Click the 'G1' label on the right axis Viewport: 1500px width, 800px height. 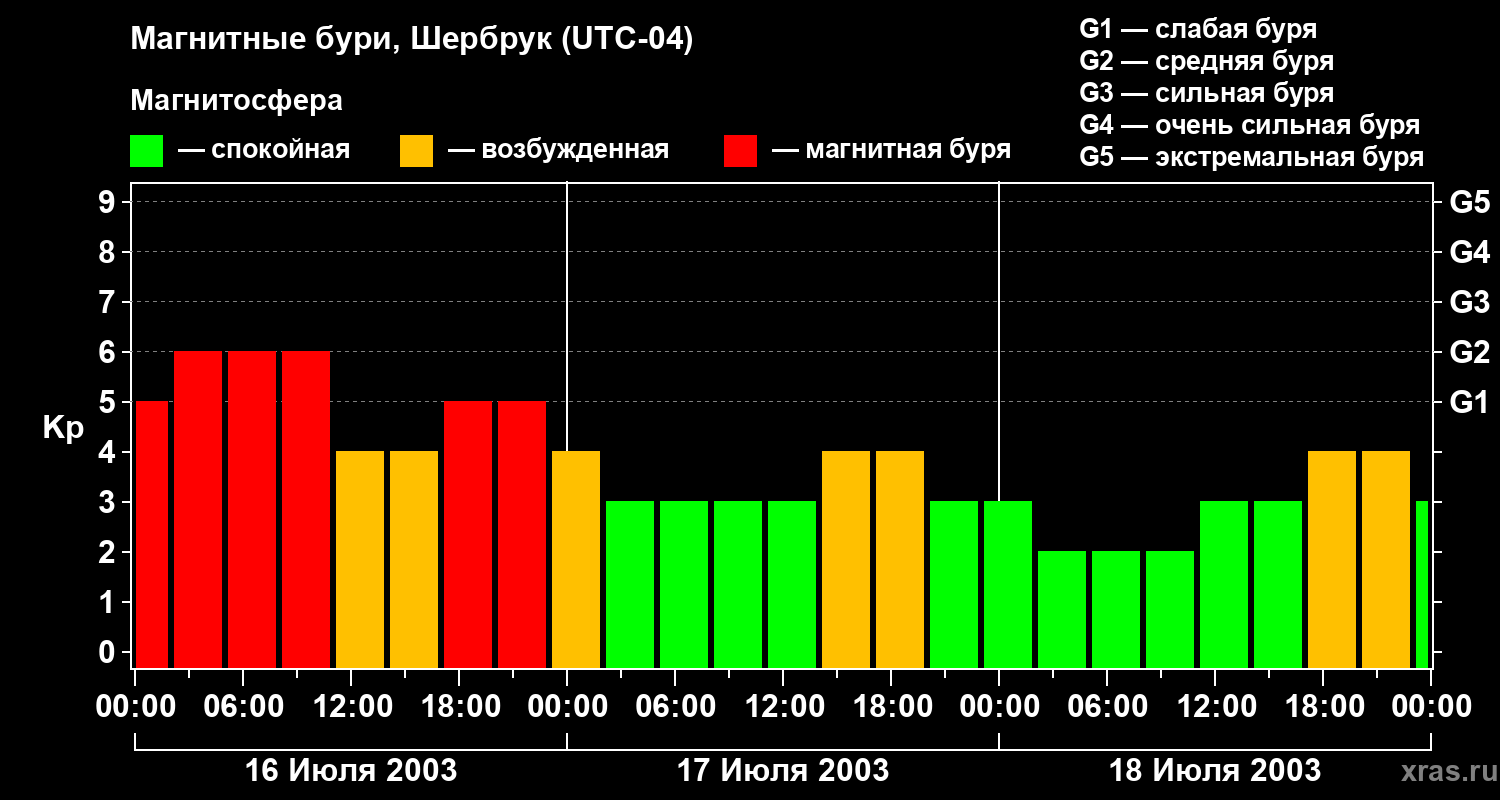click(1469, 403)
